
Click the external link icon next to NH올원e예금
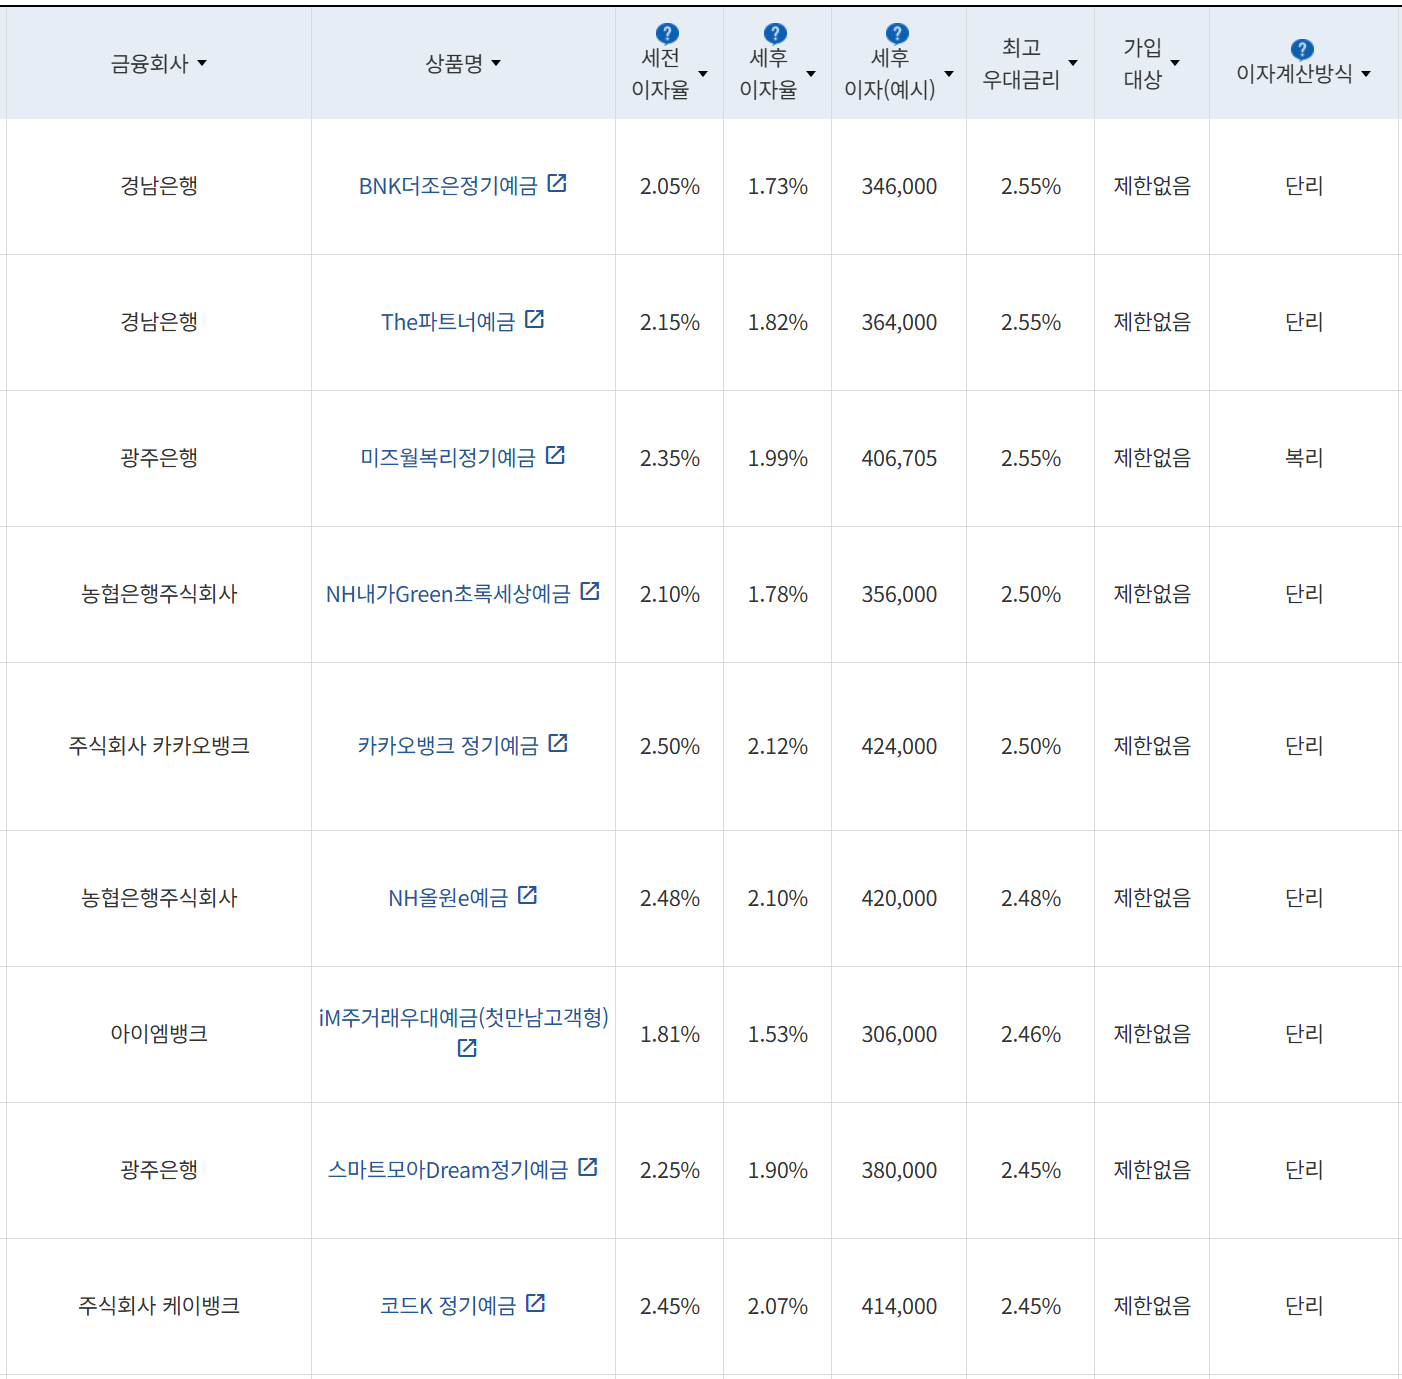[528, 895]
